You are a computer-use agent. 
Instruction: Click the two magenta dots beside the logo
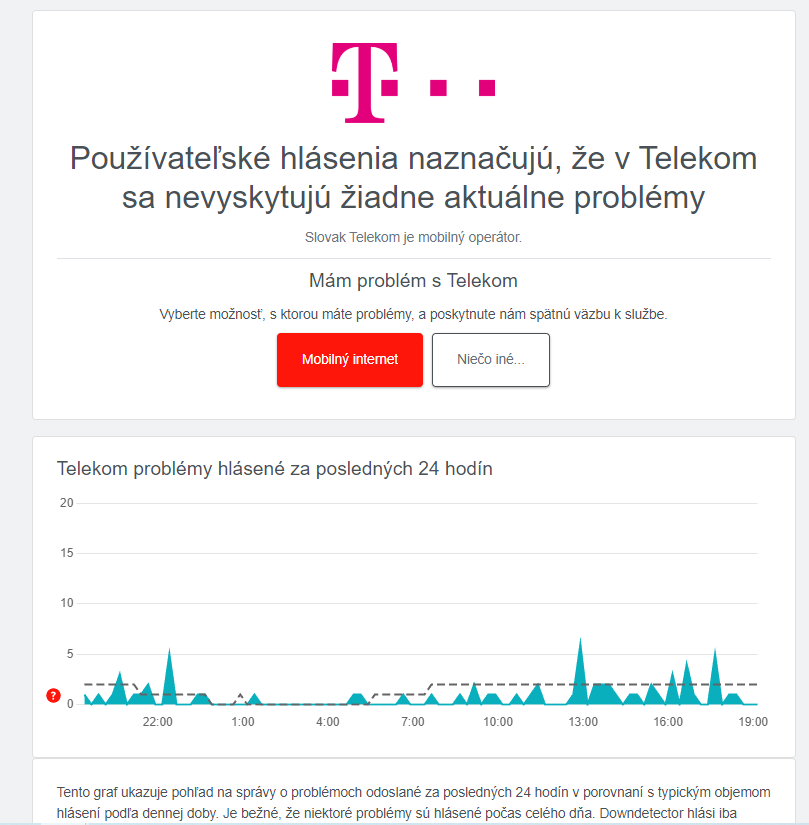(462, 88)
